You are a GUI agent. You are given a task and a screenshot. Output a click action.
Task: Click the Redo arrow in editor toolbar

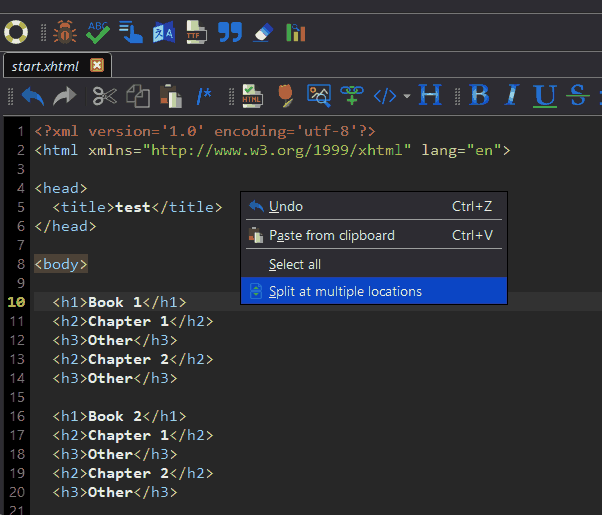click(65, 96)
